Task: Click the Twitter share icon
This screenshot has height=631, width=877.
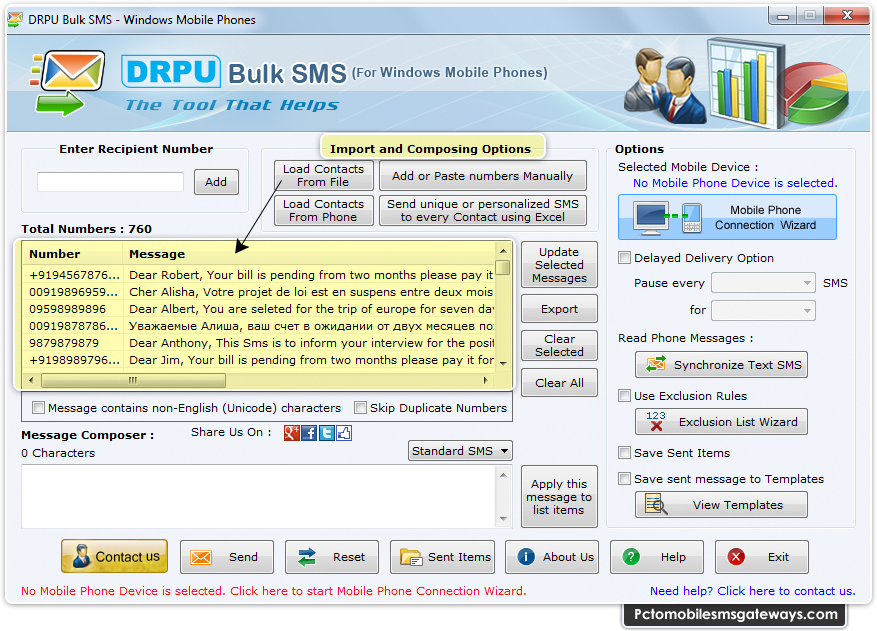Action: (x=327, y=433)
